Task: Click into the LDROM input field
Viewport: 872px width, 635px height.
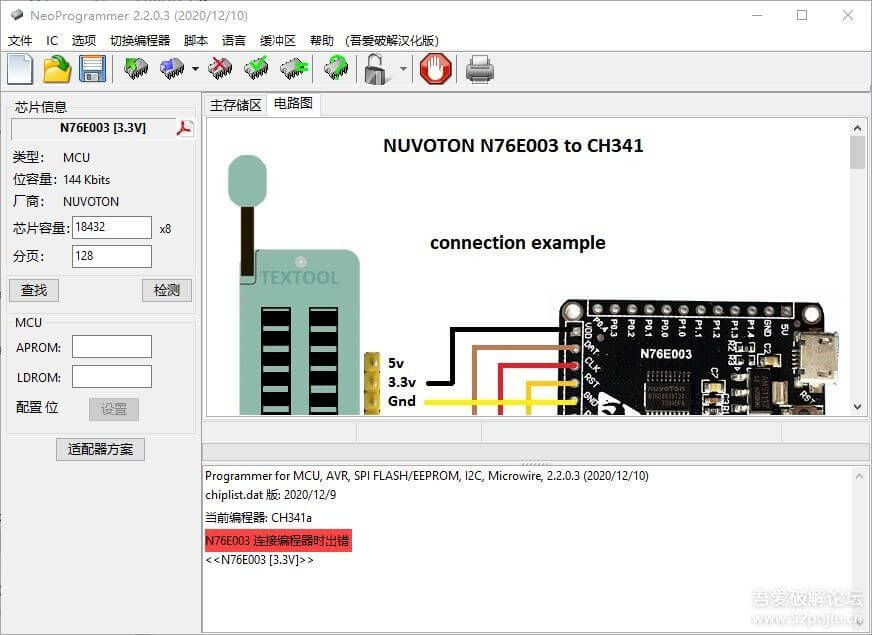Action: click(x=112, y=376)
